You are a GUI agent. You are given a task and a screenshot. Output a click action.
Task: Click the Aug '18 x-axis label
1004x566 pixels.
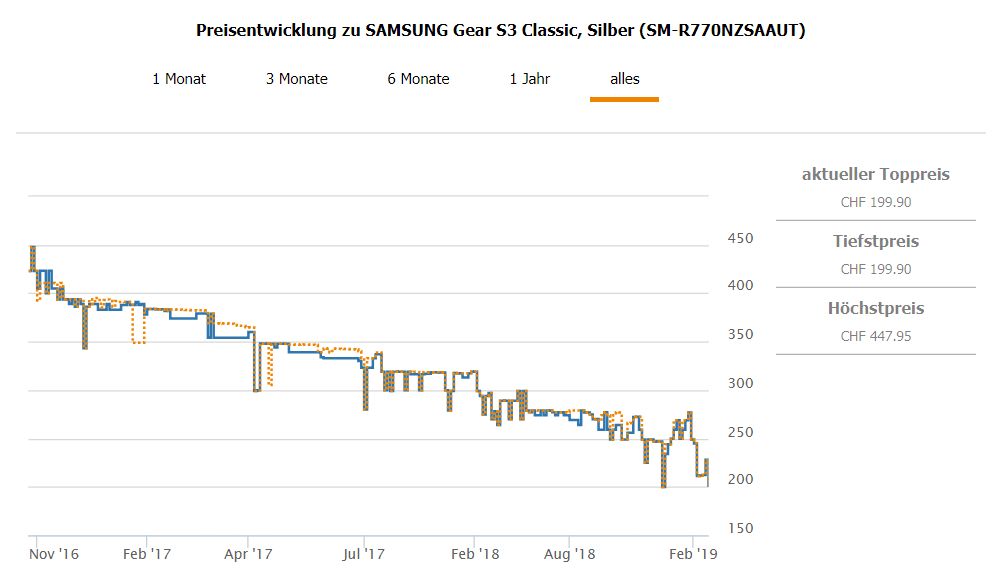pos(571,553)
